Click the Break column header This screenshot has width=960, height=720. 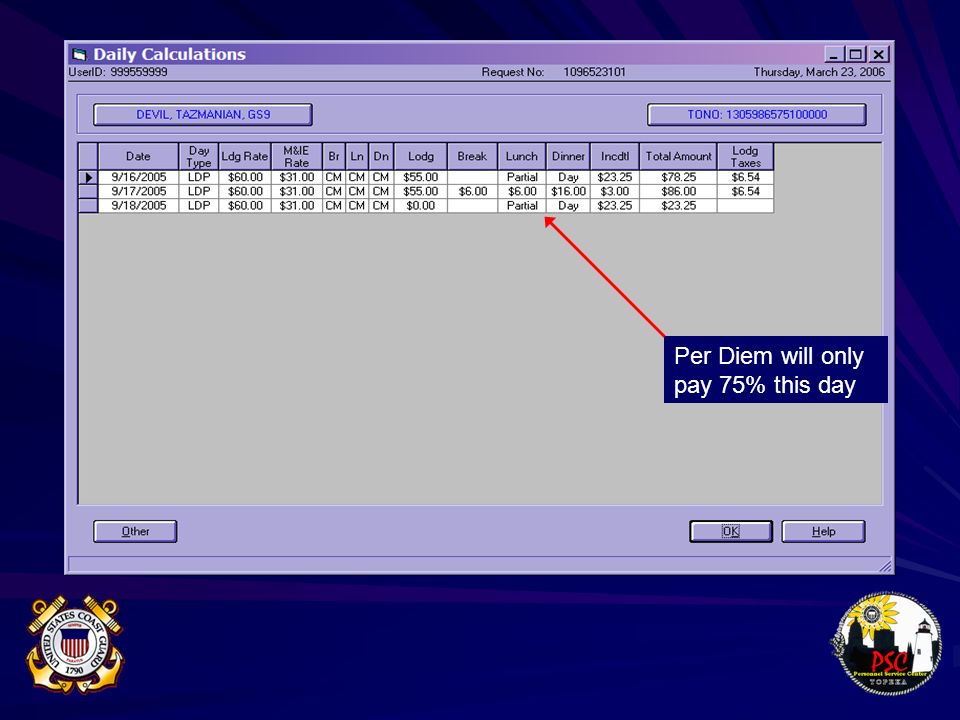[x=472, y=157]
